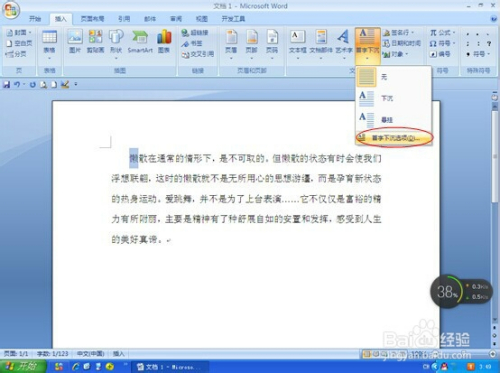
Task: Toggle the ruler button above scrollbar
Action: (x=494, y=97)
